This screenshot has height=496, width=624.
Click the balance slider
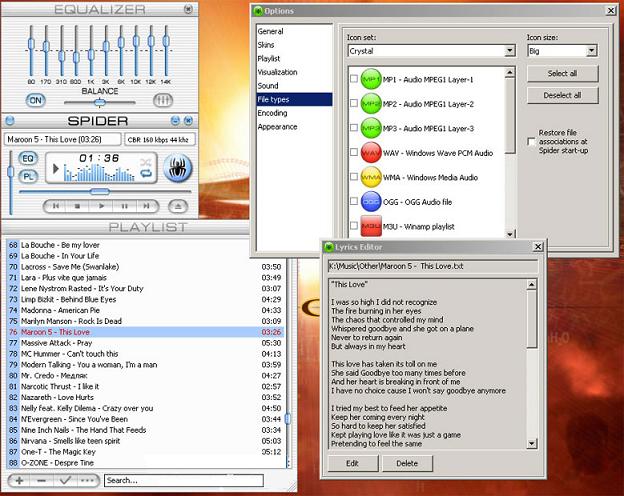tap(99, 102)
